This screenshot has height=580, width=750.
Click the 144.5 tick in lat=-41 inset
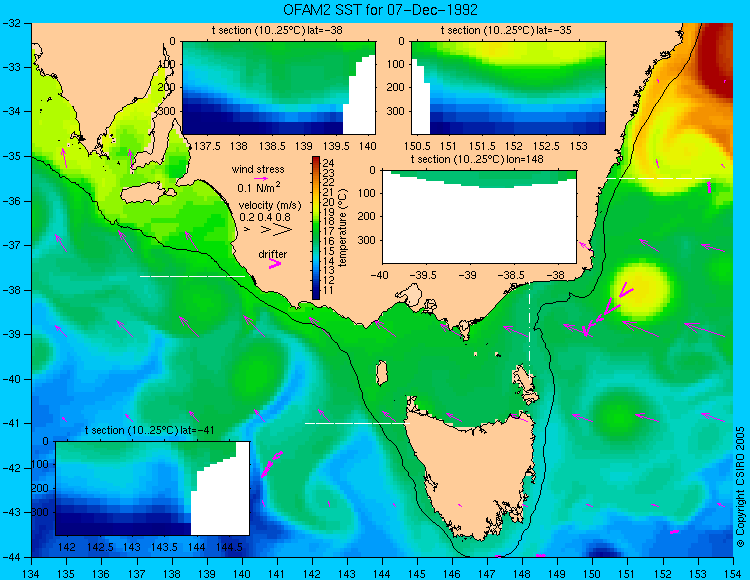pos(229,547)
